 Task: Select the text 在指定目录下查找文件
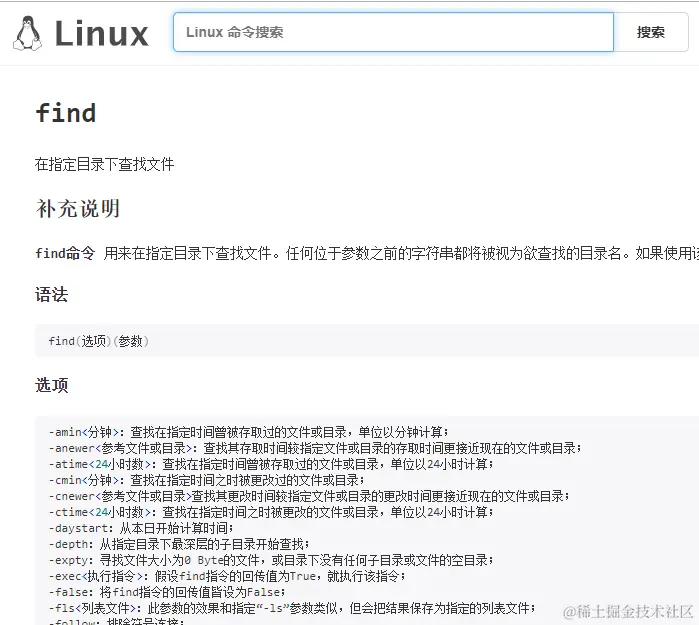104,164
